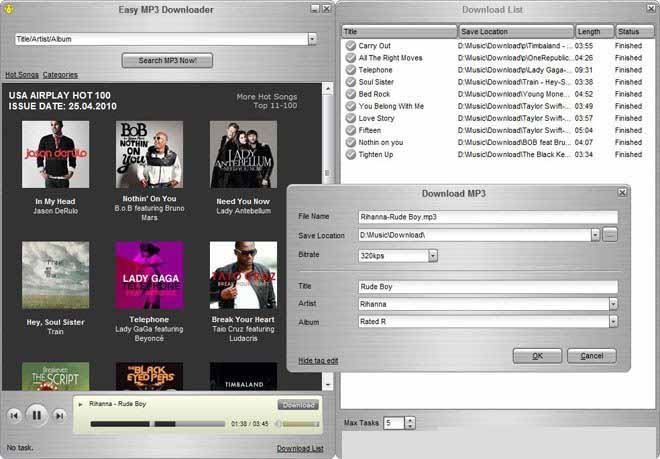Expand the Artist dropdown showing Rihanna
The height and width of the screenshot is (459, 660).
pos(613,304)
